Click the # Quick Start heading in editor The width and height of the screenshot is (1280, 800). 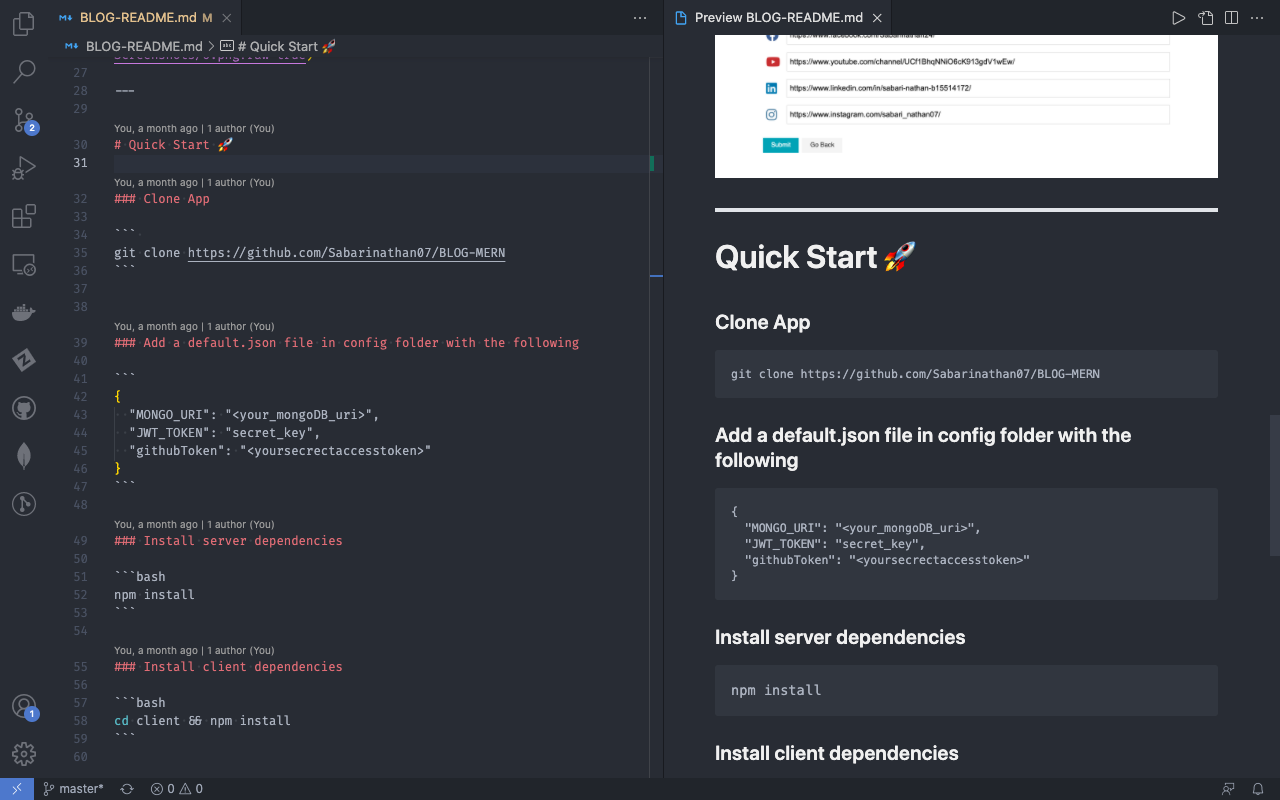click(173, 145)
